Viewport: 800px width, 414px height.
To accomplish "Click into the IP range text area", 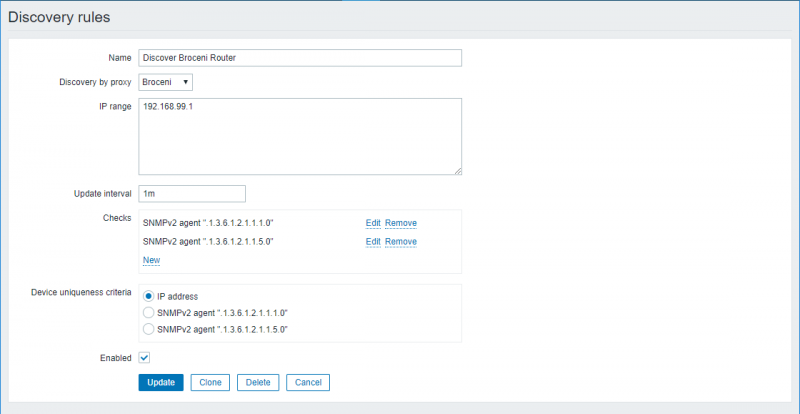I will point(300,137).
